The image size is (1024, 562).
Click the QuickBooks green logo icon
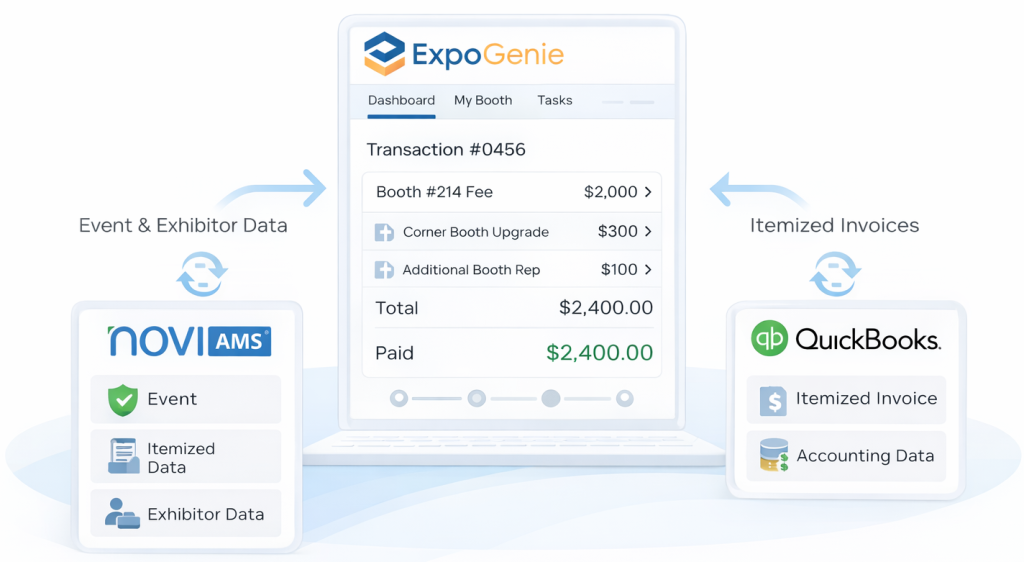tap(769, 338)
